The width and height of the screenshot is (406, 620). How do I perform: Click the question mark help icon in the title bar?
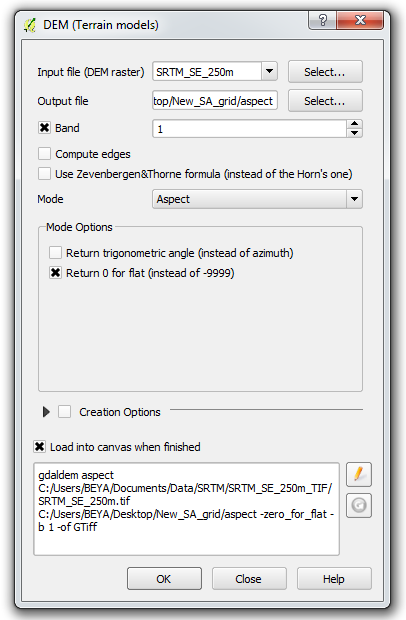coord(322,20)
